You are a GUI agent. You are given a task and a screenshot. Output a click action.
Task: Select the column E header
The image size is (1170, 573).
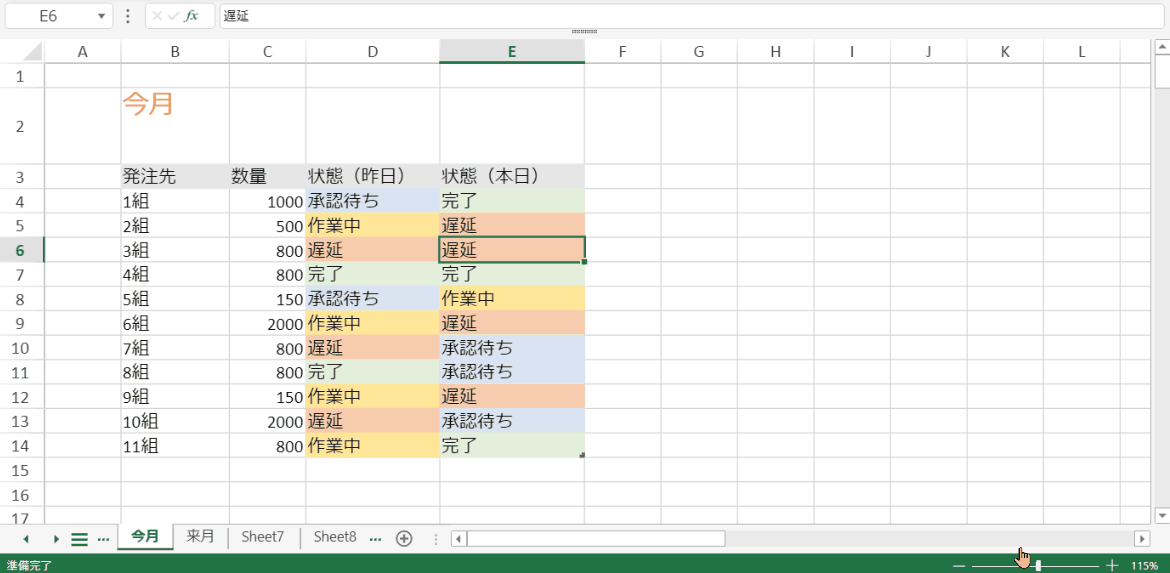(511, 52)
